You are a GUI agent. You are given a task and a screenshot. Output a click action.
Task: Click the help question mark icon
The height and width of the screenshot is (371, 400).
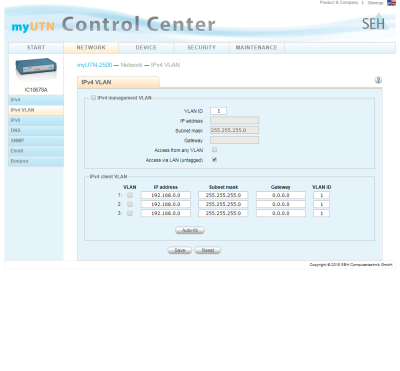coord(378,80)
